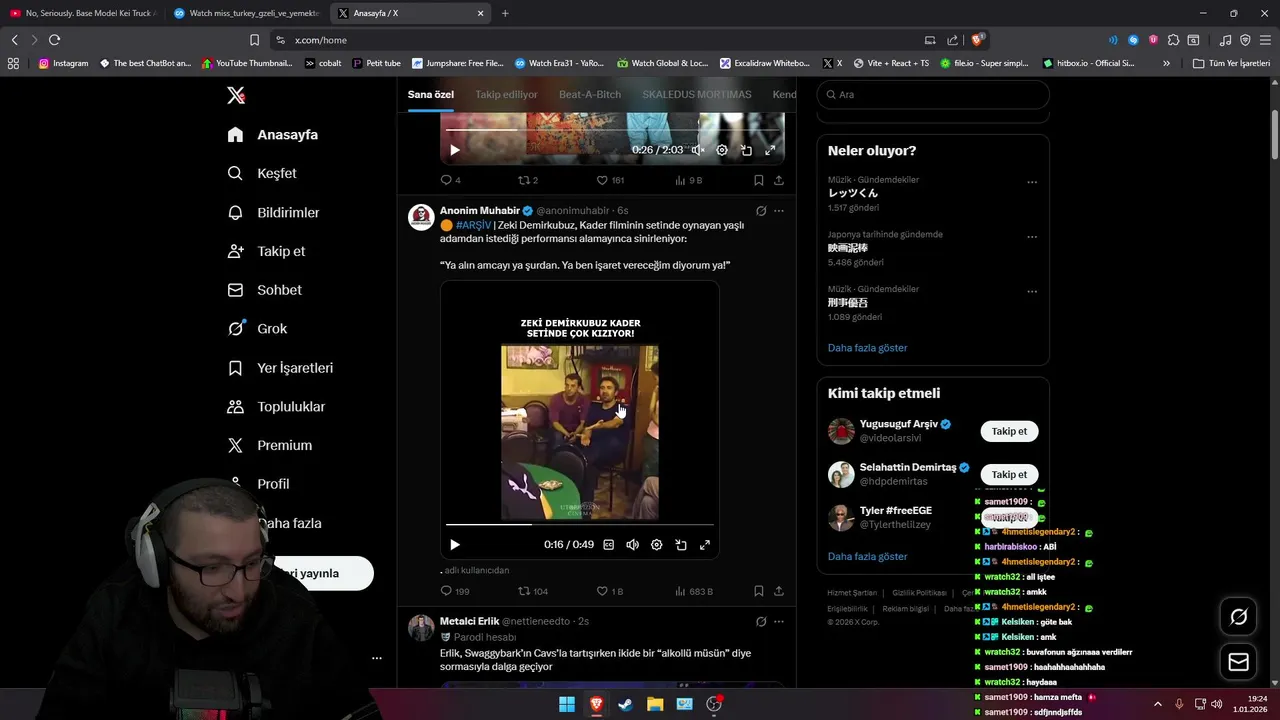Seek on the Zeki Demirkubuz video progress bar

tap(580, 524)
